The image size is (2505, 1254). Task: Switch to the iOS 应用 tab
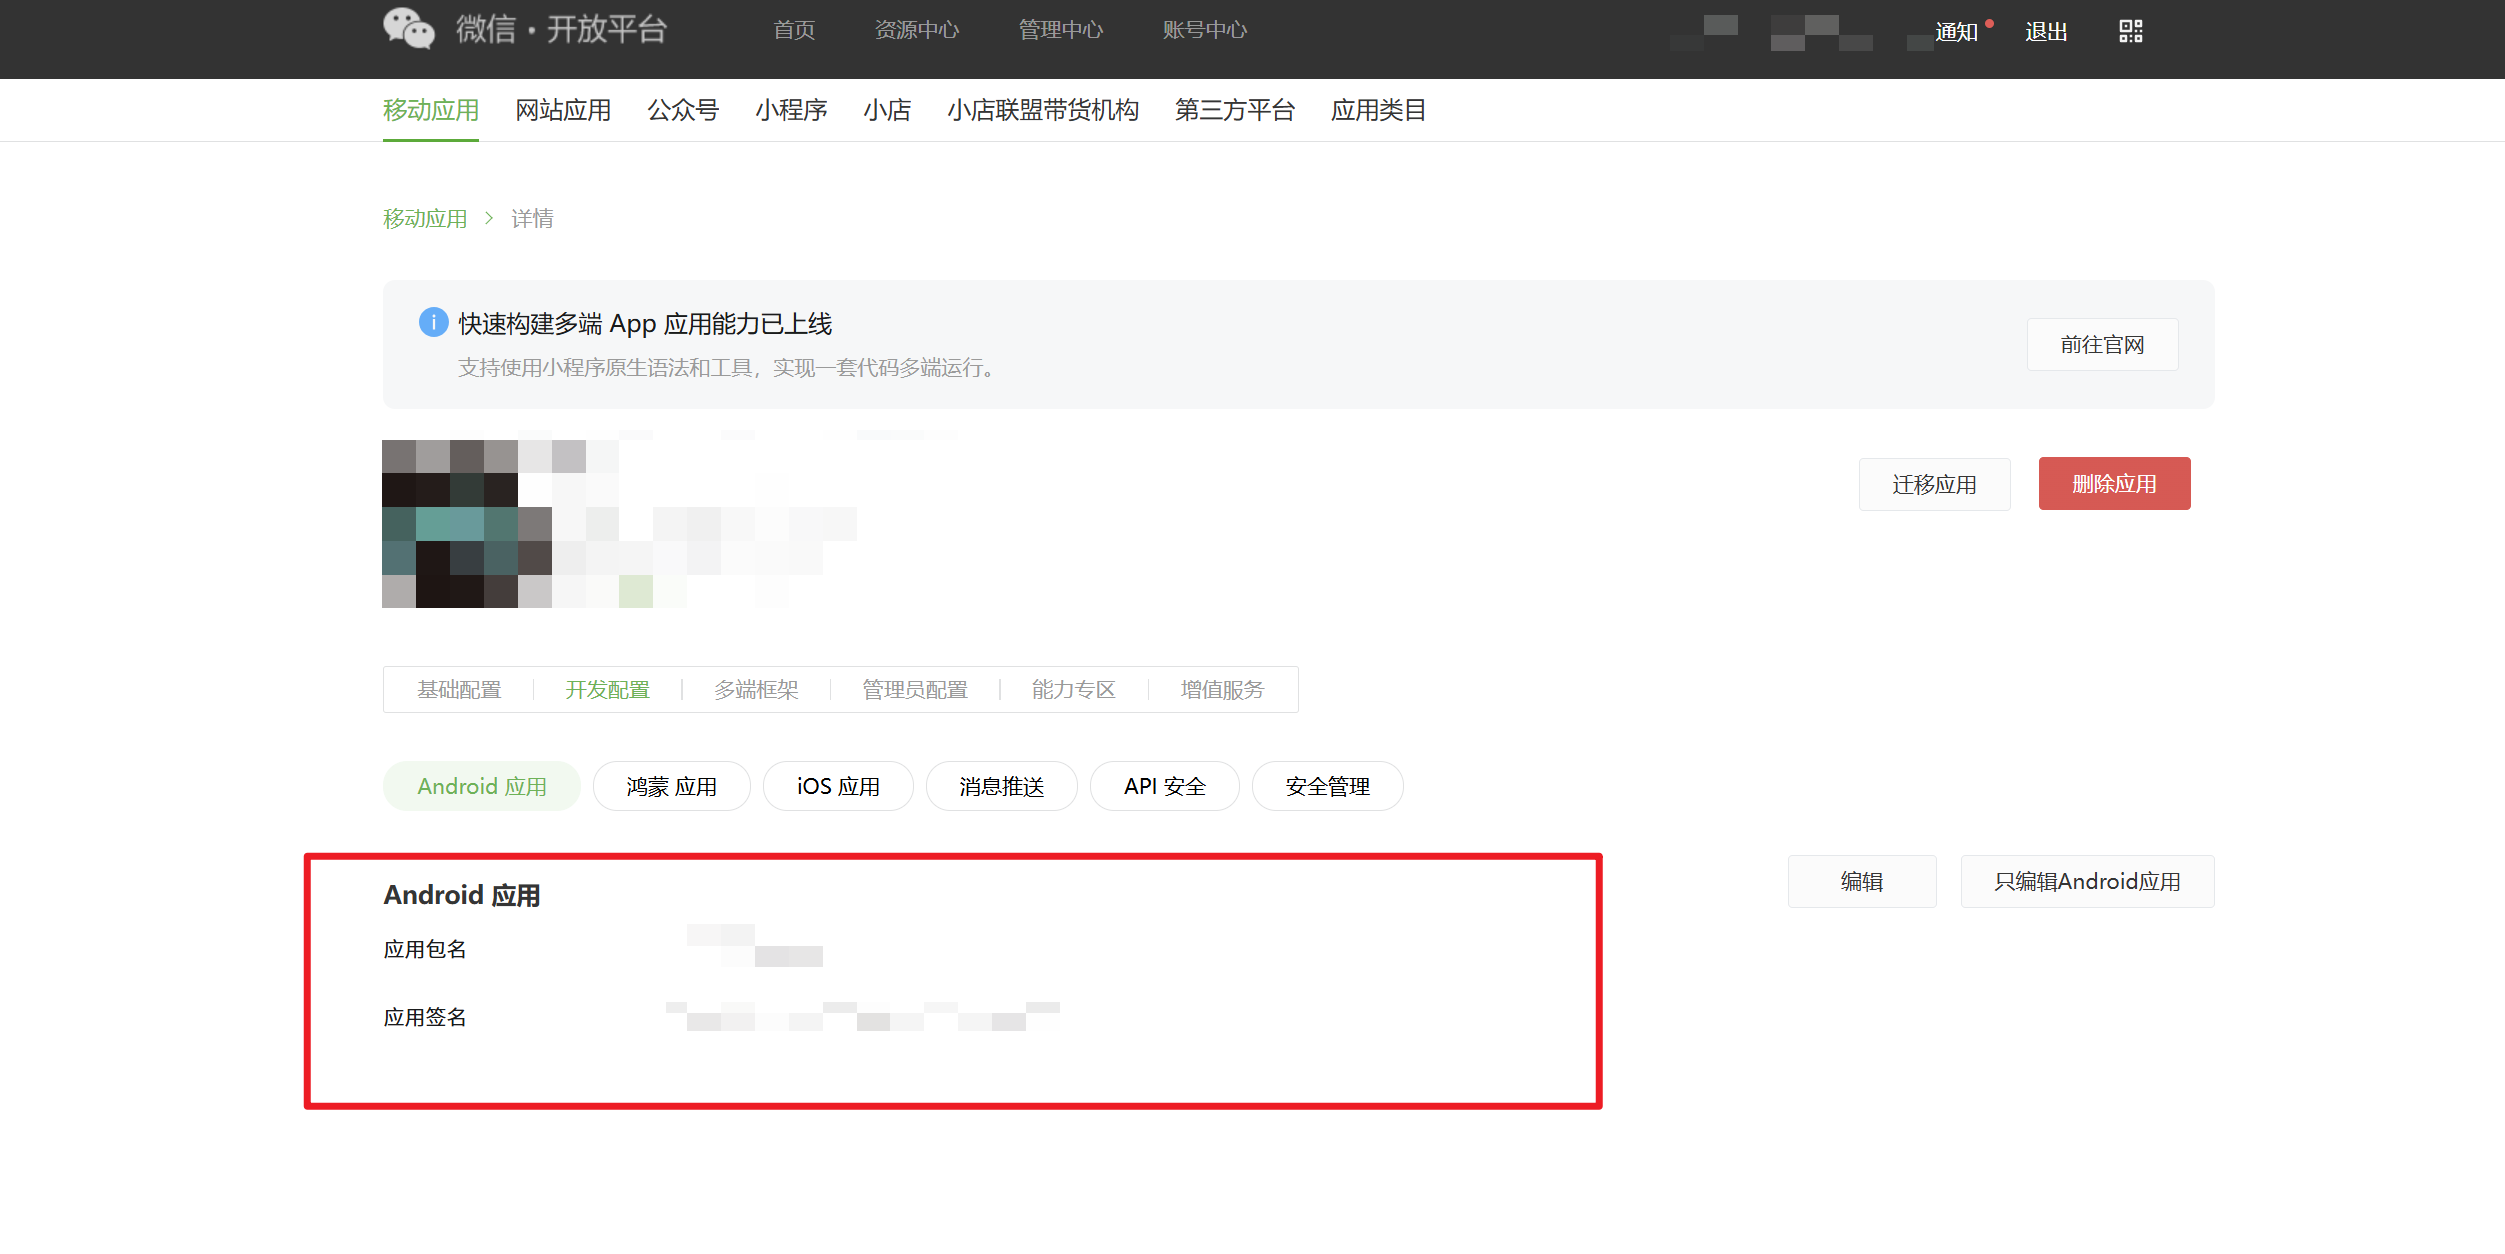pos(838,786)
